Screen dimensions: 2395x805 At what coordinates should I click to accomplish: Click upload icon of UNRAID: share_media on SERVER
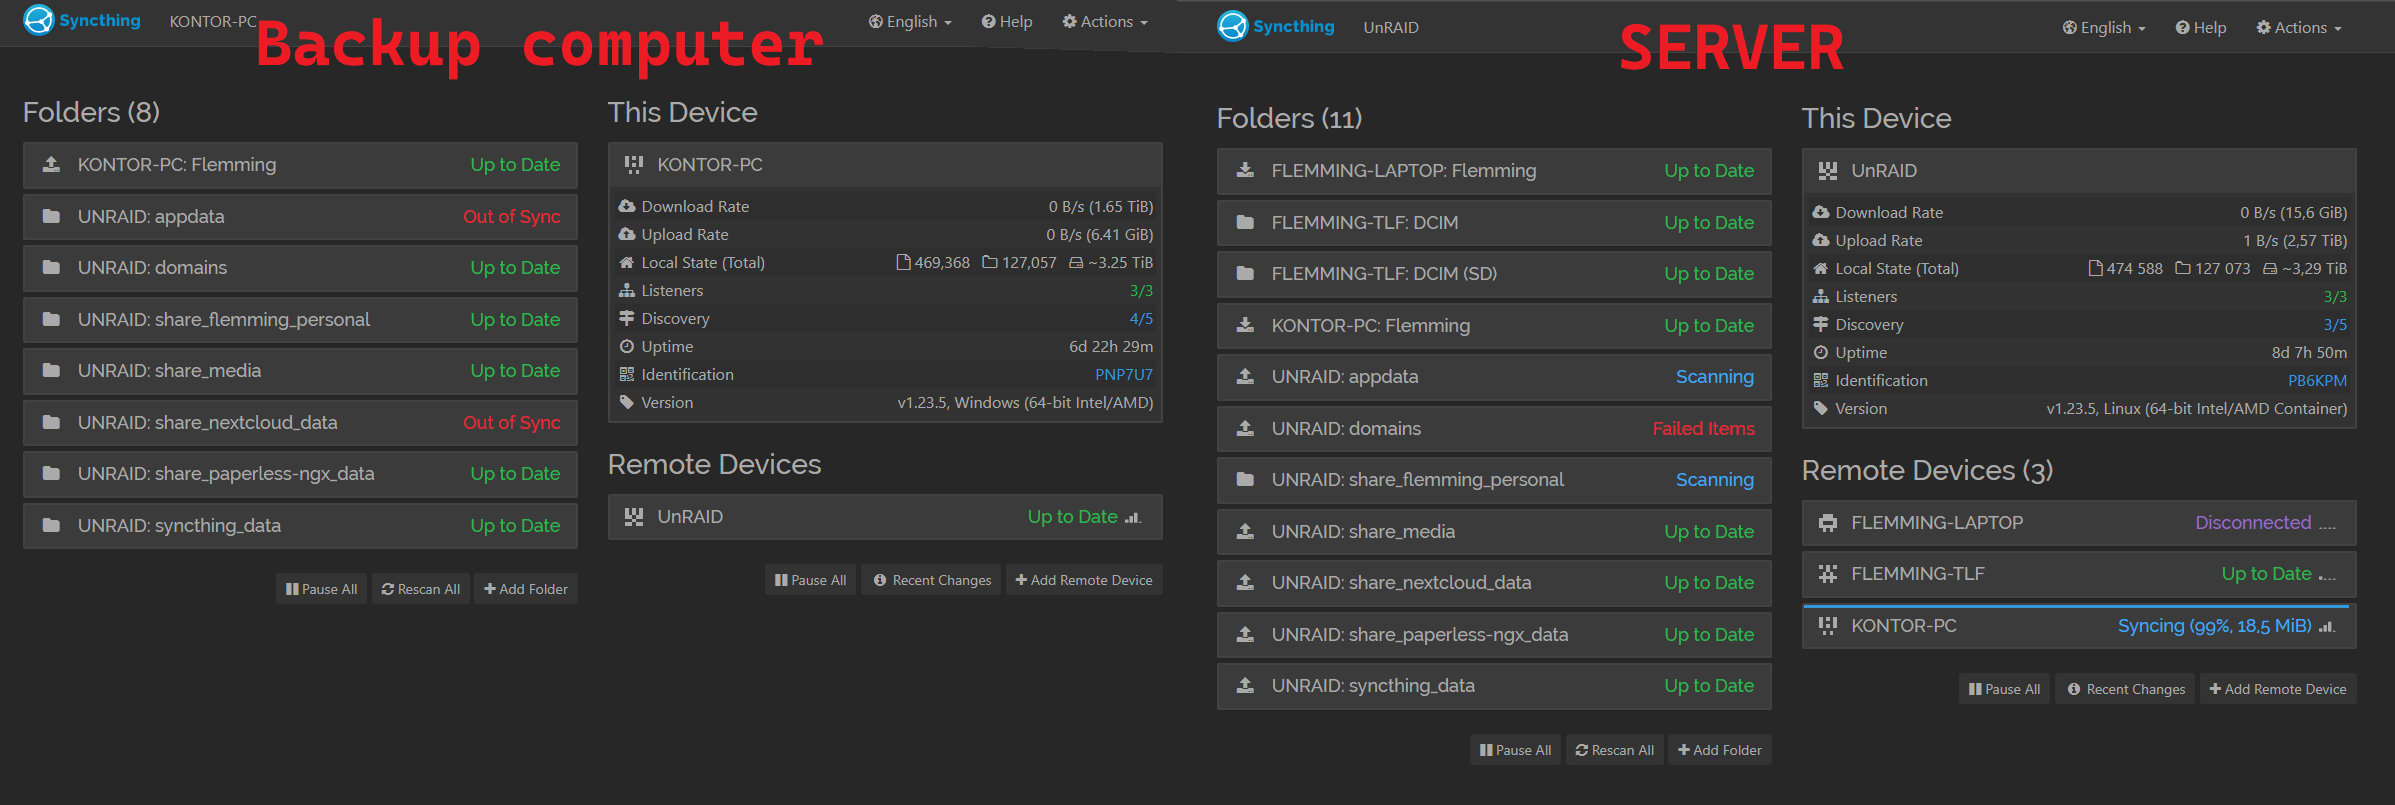pyautogui.click(x=1245, y=532)
